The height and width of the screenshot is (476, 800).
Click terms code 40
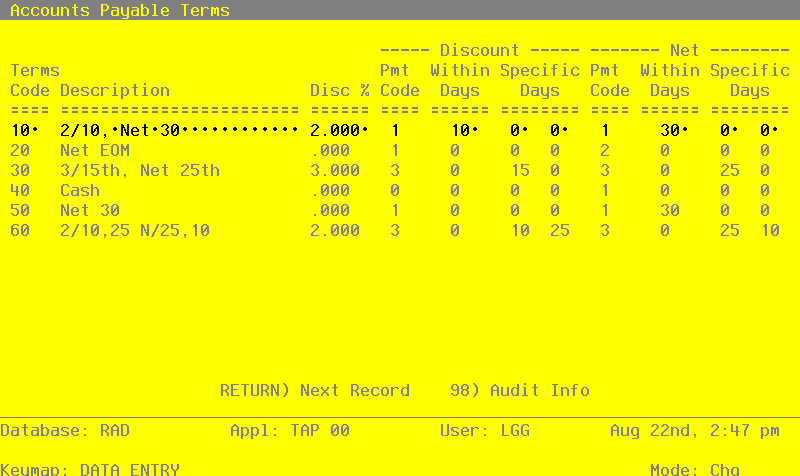pyautogui.click(x=20, y=190)
